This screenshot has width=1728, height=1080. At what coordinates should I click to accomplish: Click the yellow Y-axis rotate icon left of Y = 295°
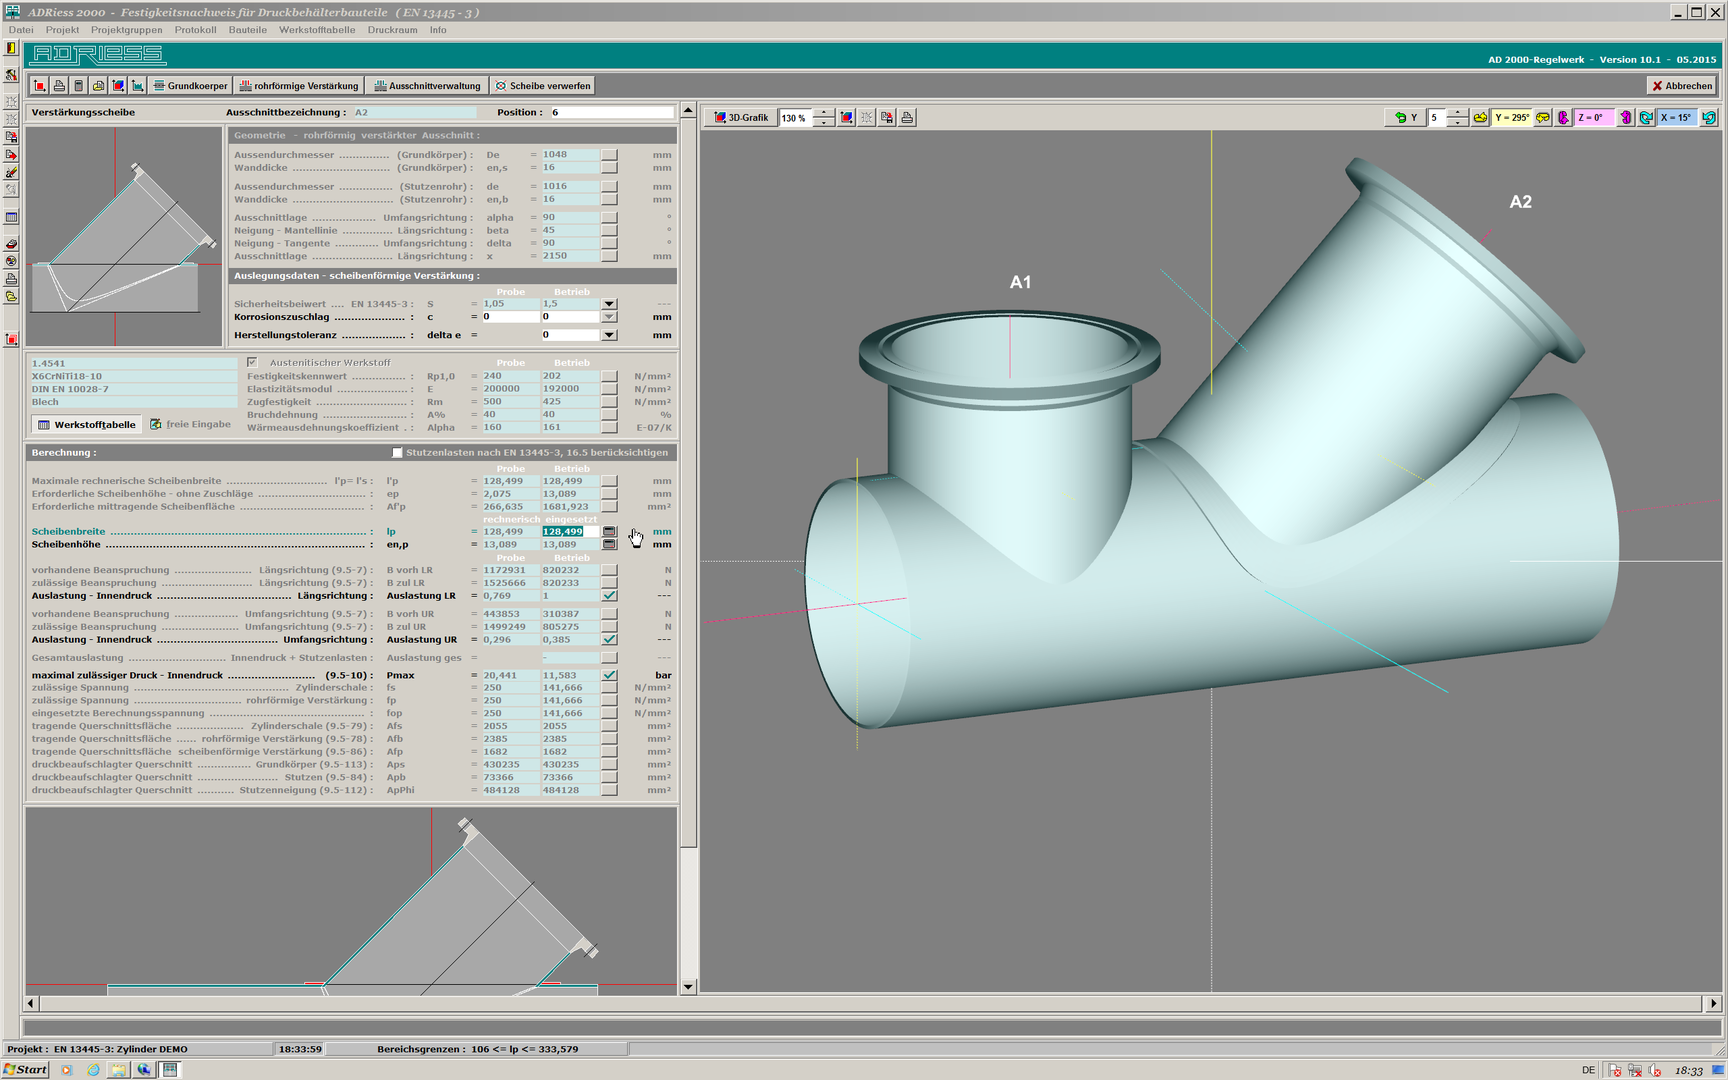pos(1480,118)
